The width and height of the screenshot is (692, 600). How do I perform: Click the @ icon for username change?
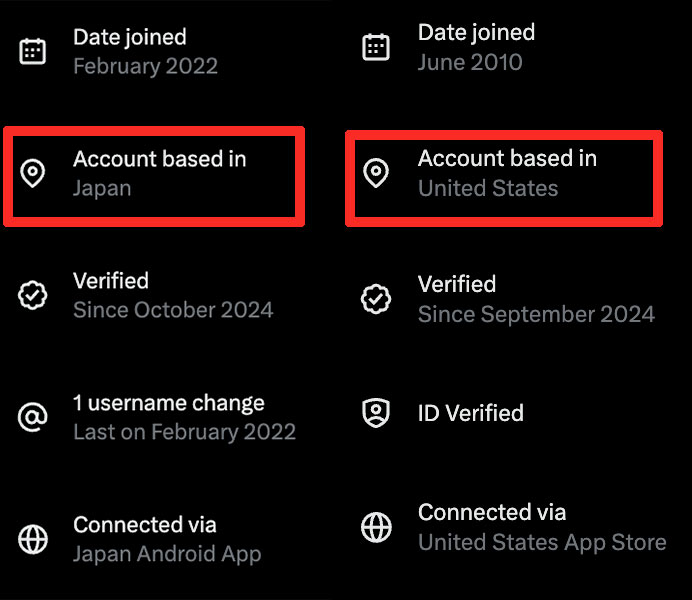[x=33, y=417]
